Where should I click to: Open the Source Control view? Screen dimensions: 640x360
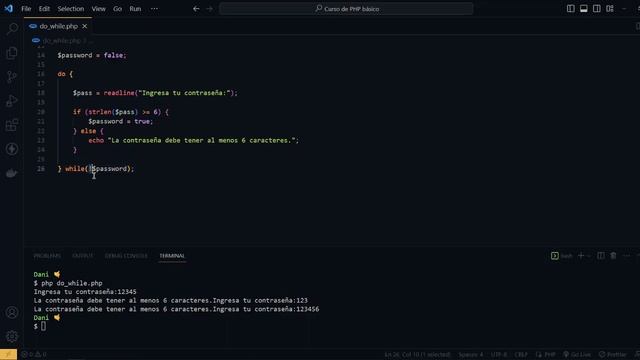pyautogui.click(x=12, y=77)
